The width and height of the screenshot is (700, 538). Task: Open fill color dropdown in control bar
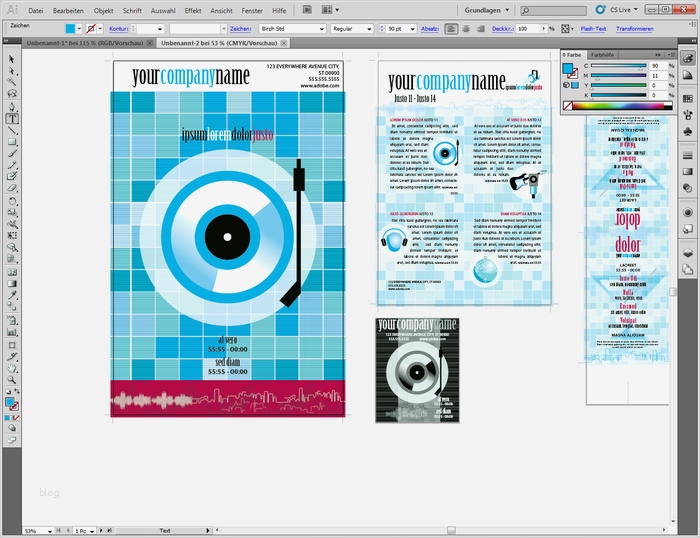(79, 29)
